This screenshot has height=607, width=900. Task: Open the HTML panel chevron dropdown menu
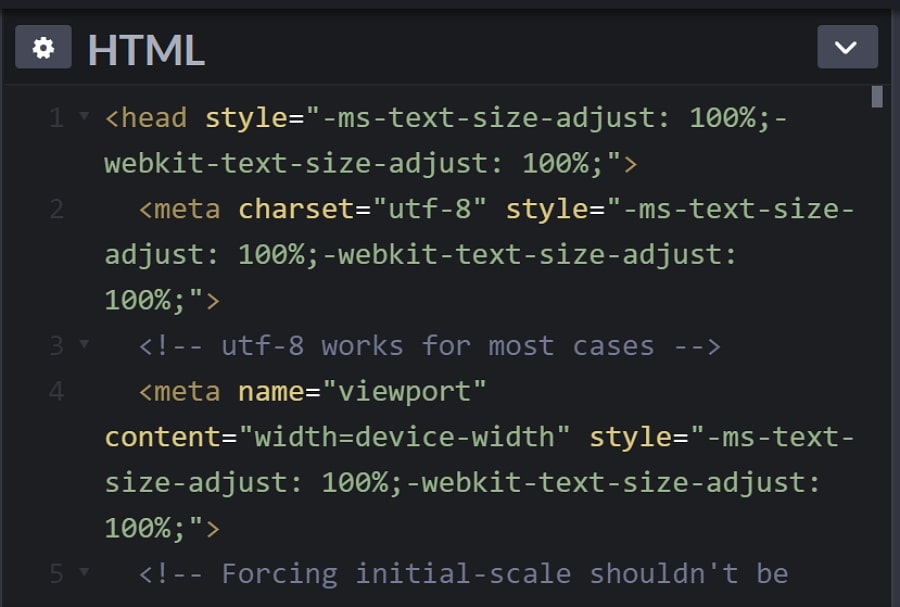pyautogui.click(x=846, y=47)
